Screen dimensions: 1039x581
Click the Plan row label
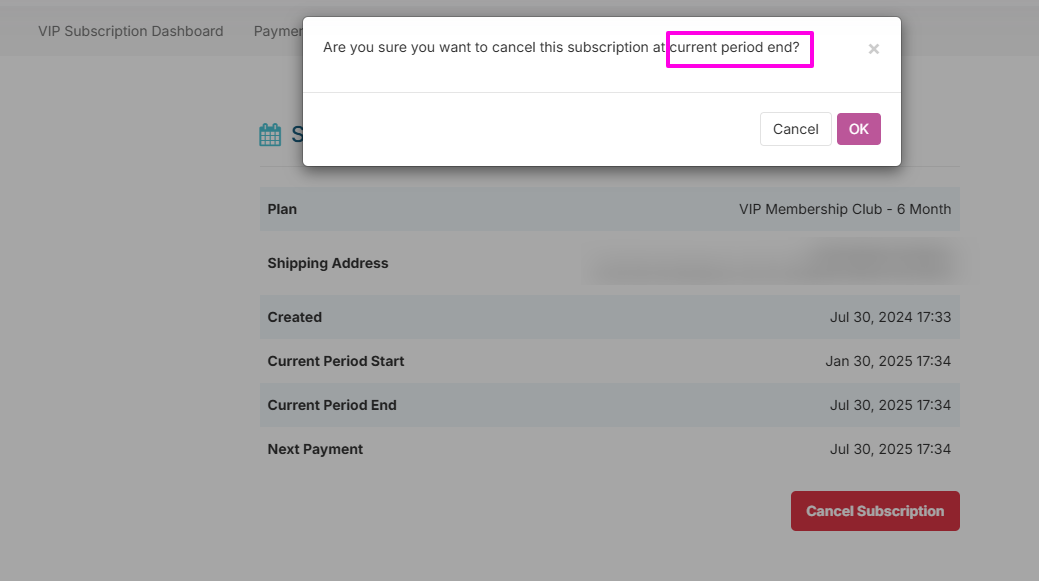[x=282, y=209]
